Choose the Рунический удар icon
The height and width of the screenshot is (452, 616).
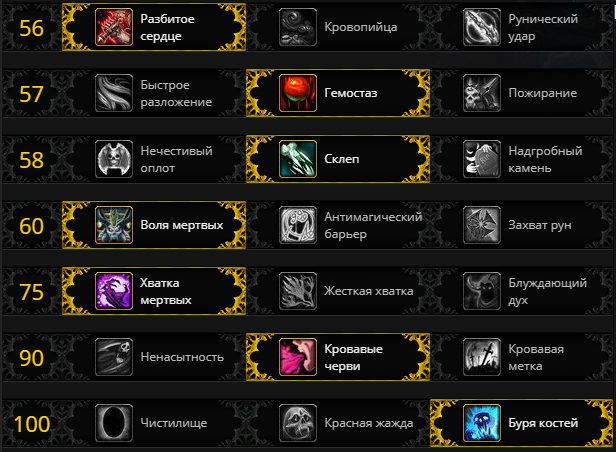(x=482, y=27)
